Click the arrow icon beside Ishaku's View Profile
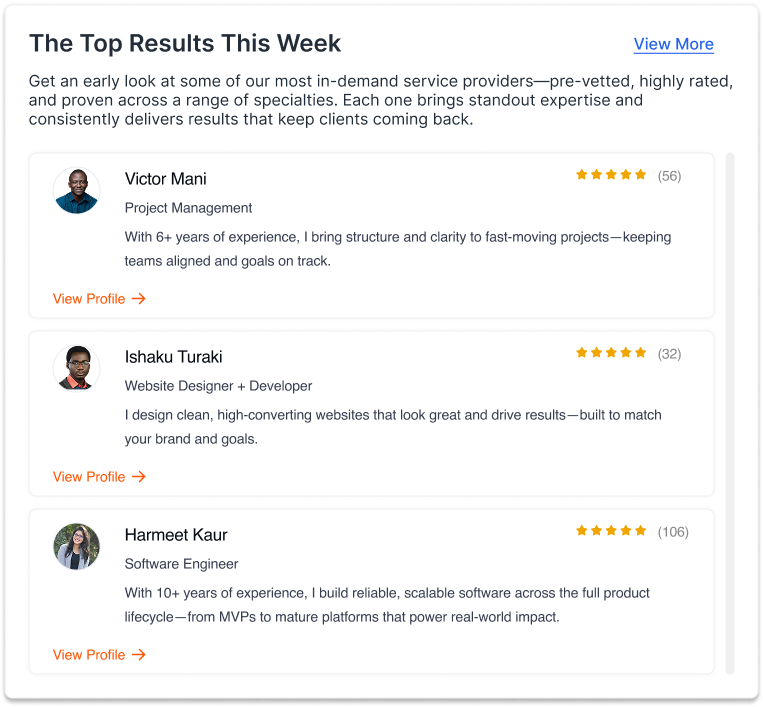This screenshot has width=763, height=707. pos(139,477)
